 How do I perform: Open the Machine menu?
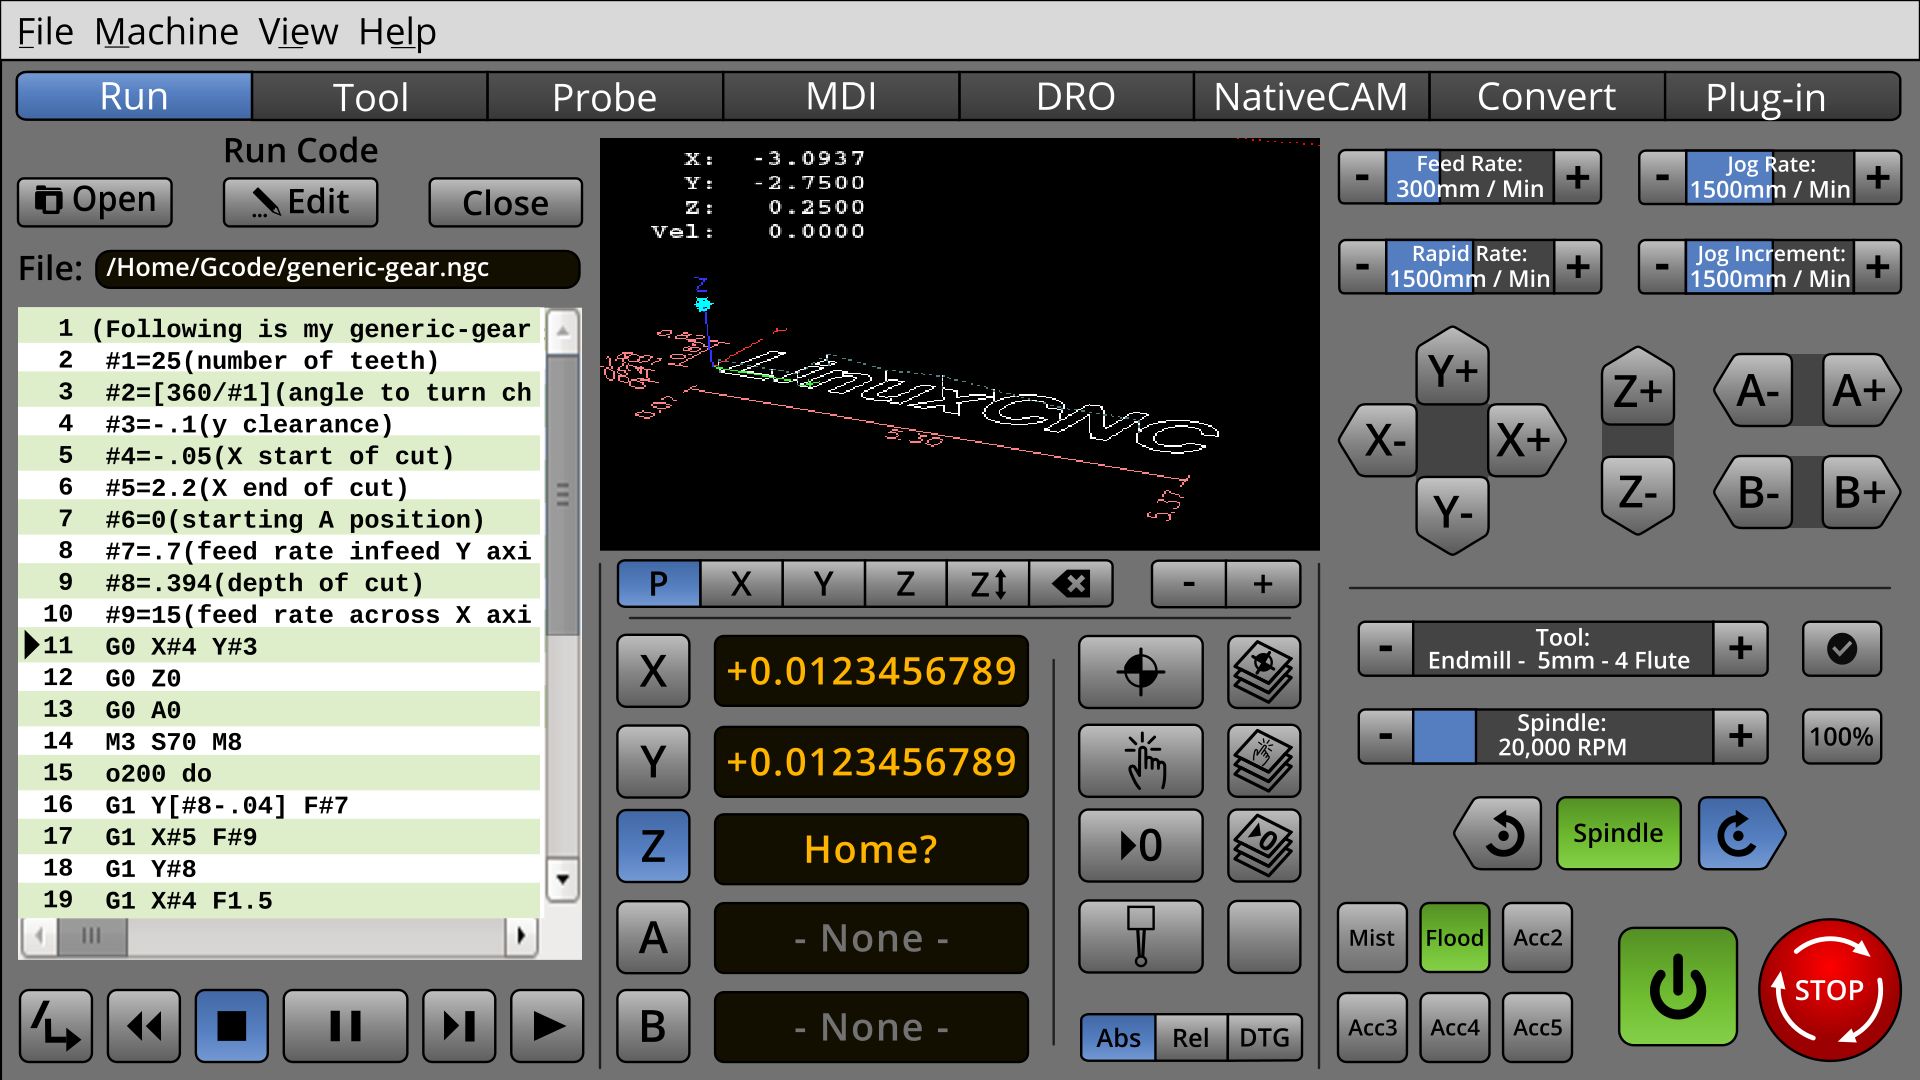click(166, 32)
